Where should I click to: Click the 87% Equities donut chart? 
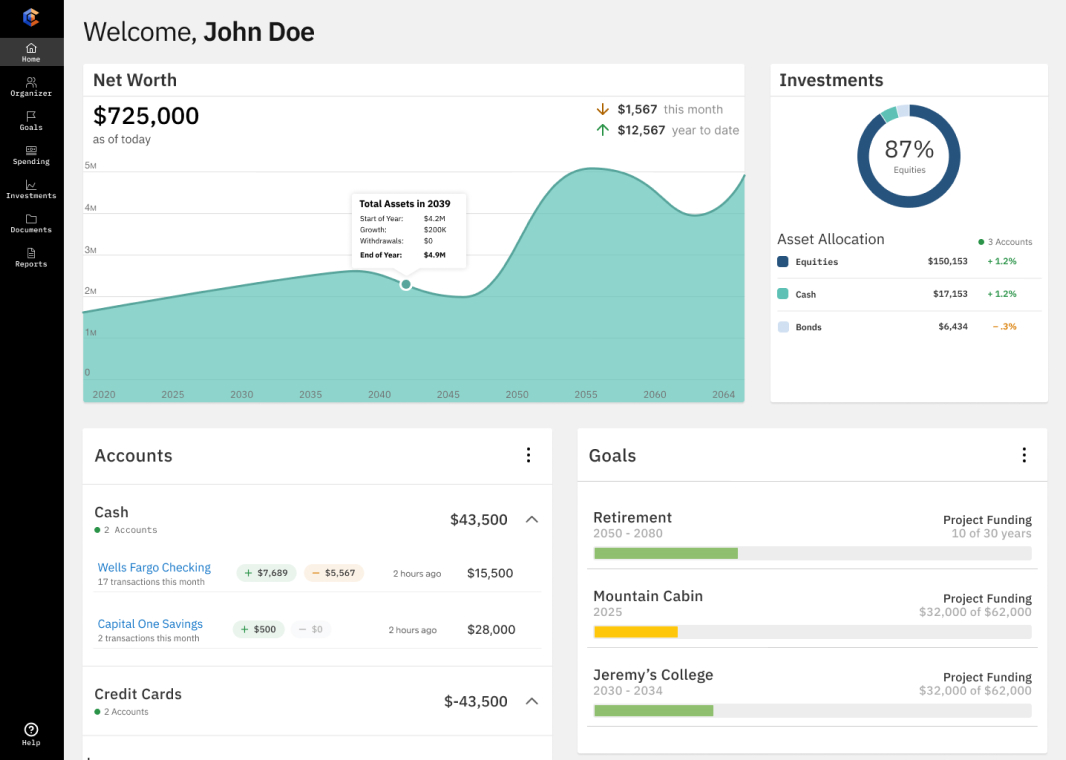[908, 156]
